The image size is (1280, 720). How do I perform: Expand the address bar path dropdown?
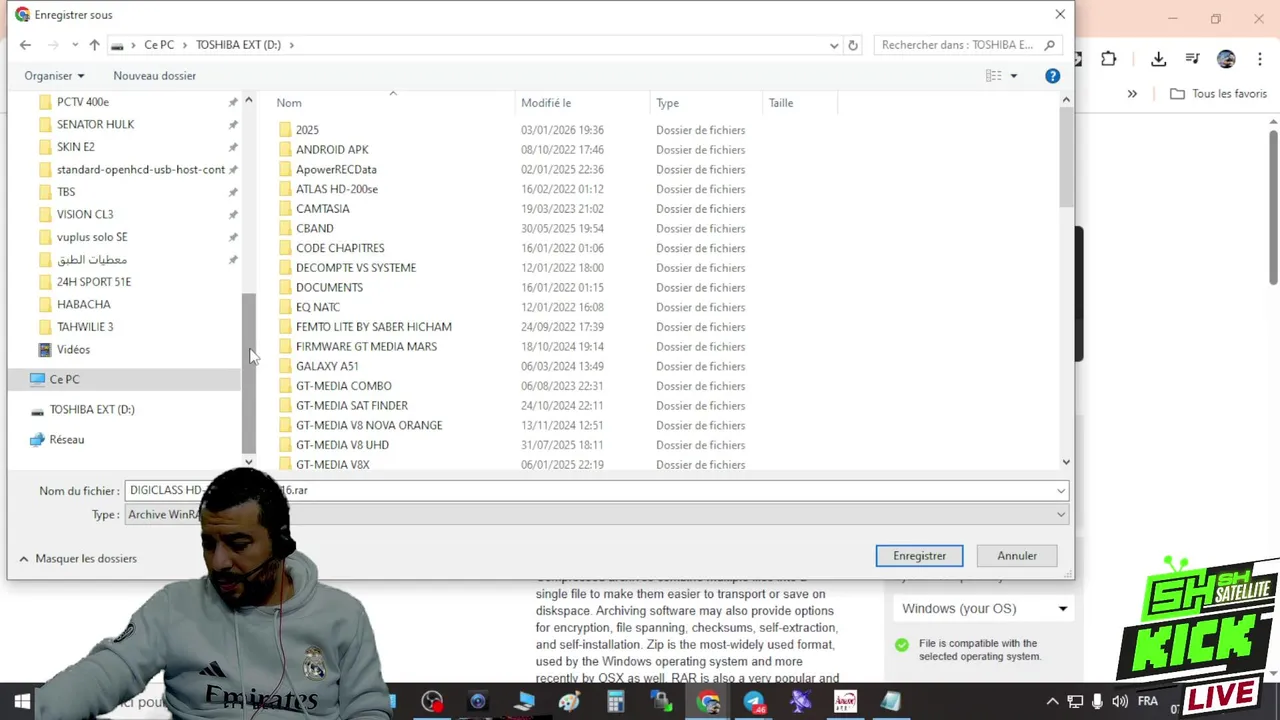tap(833, 45)
